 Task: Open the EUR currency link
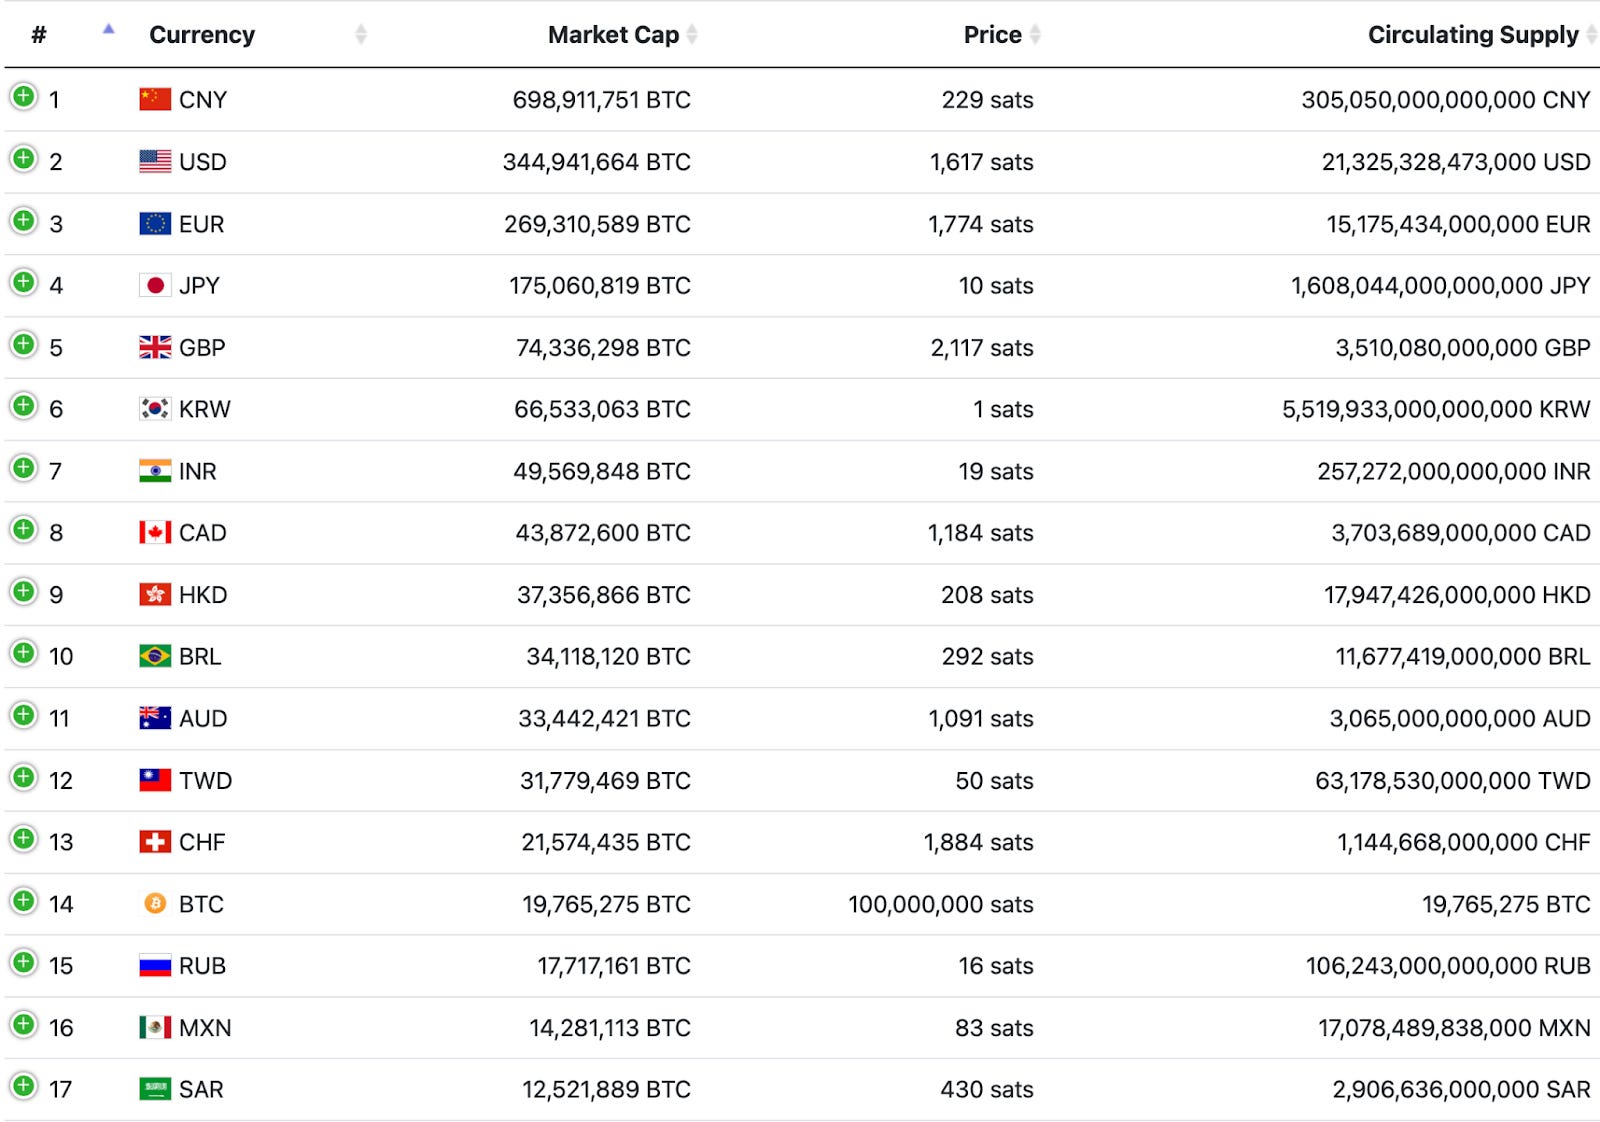[x=201, y=224]
